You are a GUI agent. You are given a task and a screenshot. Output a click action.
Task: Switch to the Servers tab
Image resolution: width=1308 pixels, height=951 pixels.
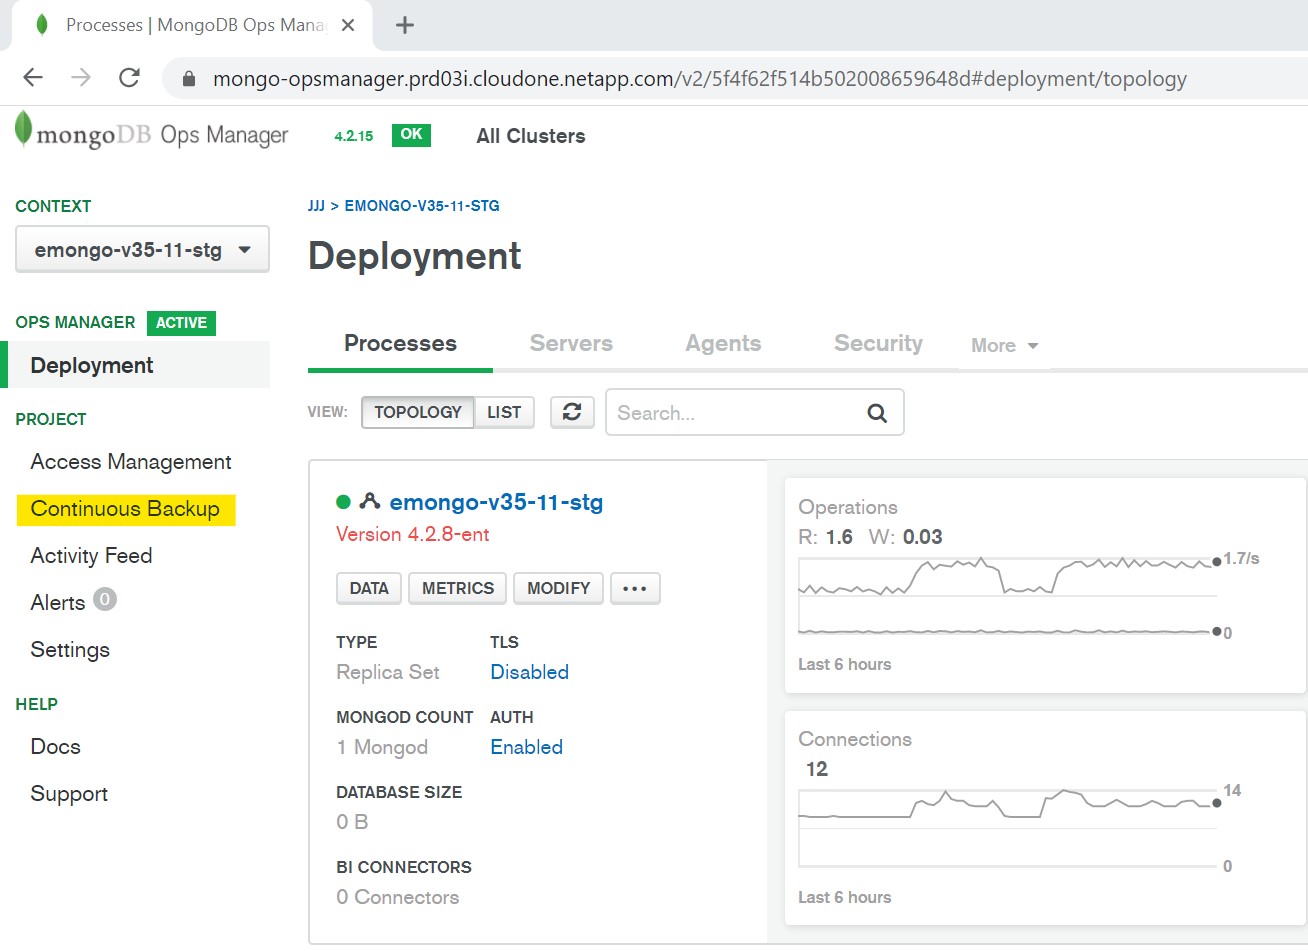pos(571,343)
